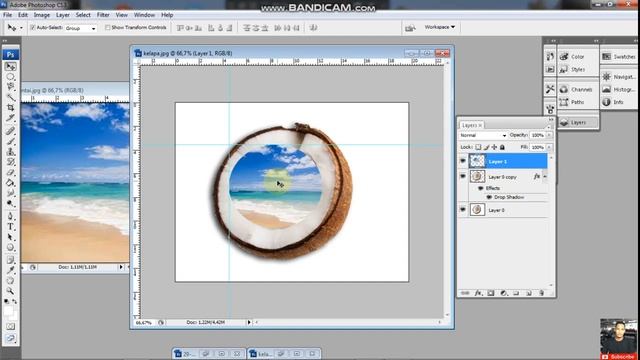Toggle Quick Mask mode button
The image size is (640, 360).
click(x=11, y=327)
